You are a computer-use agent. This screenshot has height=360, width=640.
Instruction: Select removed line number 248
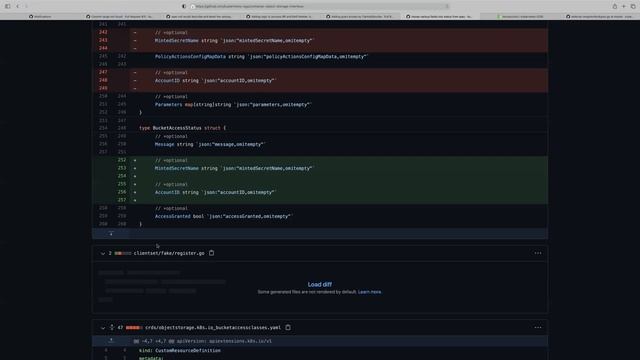pyautogui.click(x=103, y=80)
